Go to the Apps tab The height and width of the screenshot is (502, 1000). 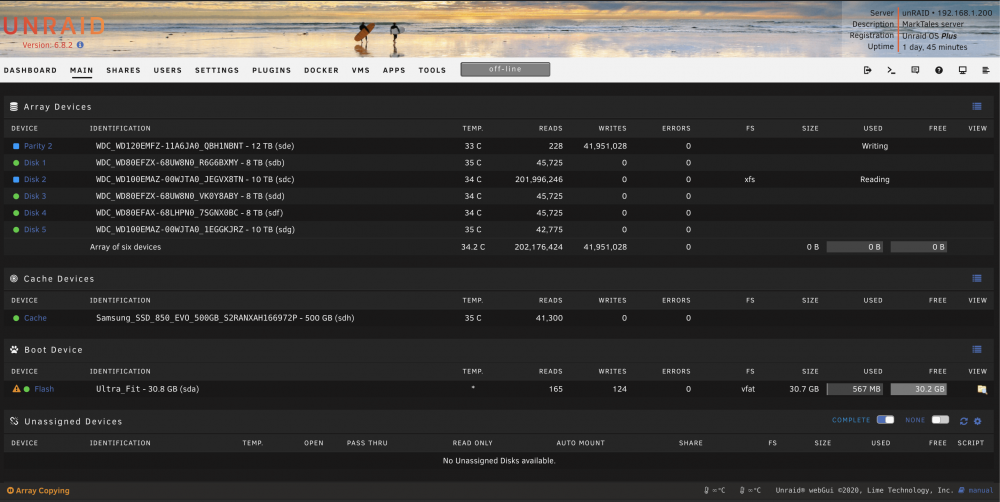tap(393, 70)
